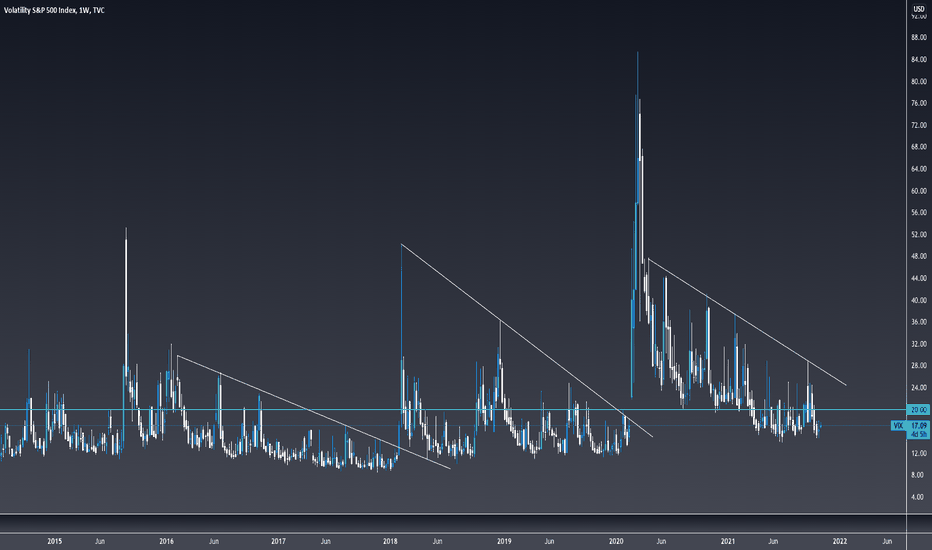Click the 52.00 price axis label
This screenshot has width=932, height=550.
pyautogui.click(x=918, y=235)
